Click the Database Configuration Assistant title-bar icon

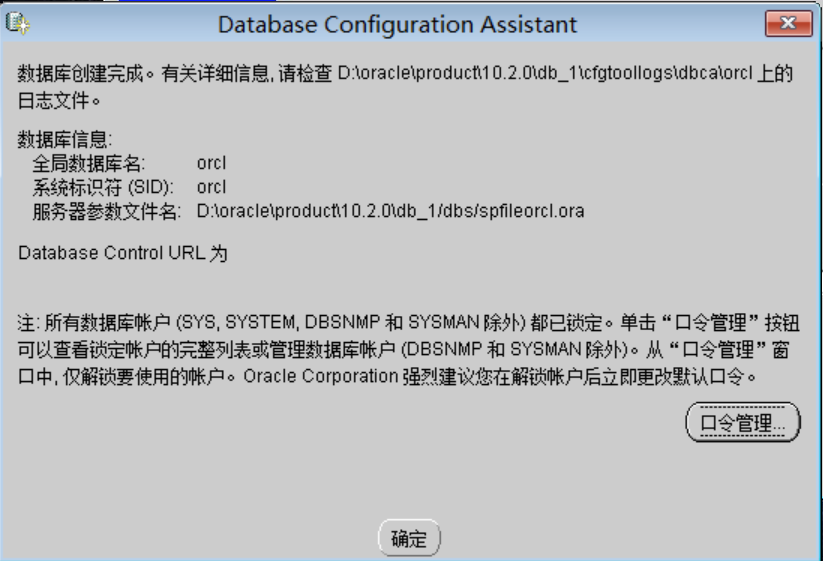click(17, 24)
